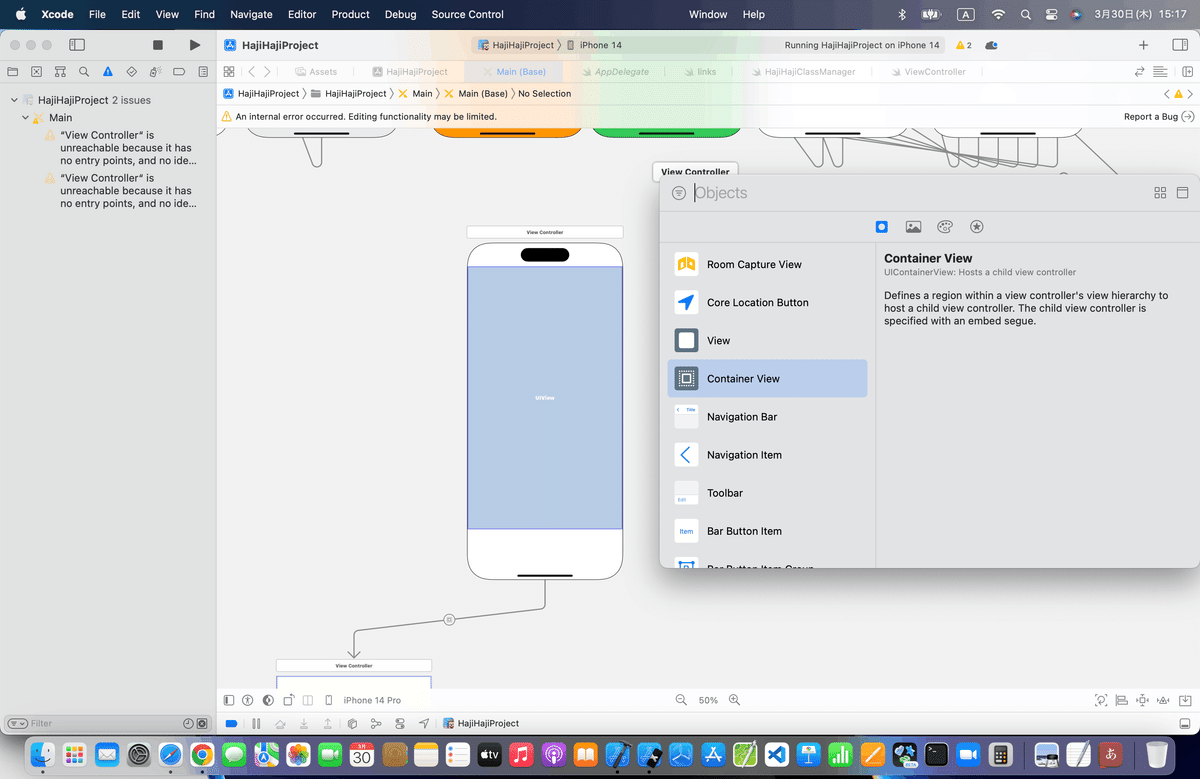
Task: Open the related items grid menu
Action: tap(229, 72)
